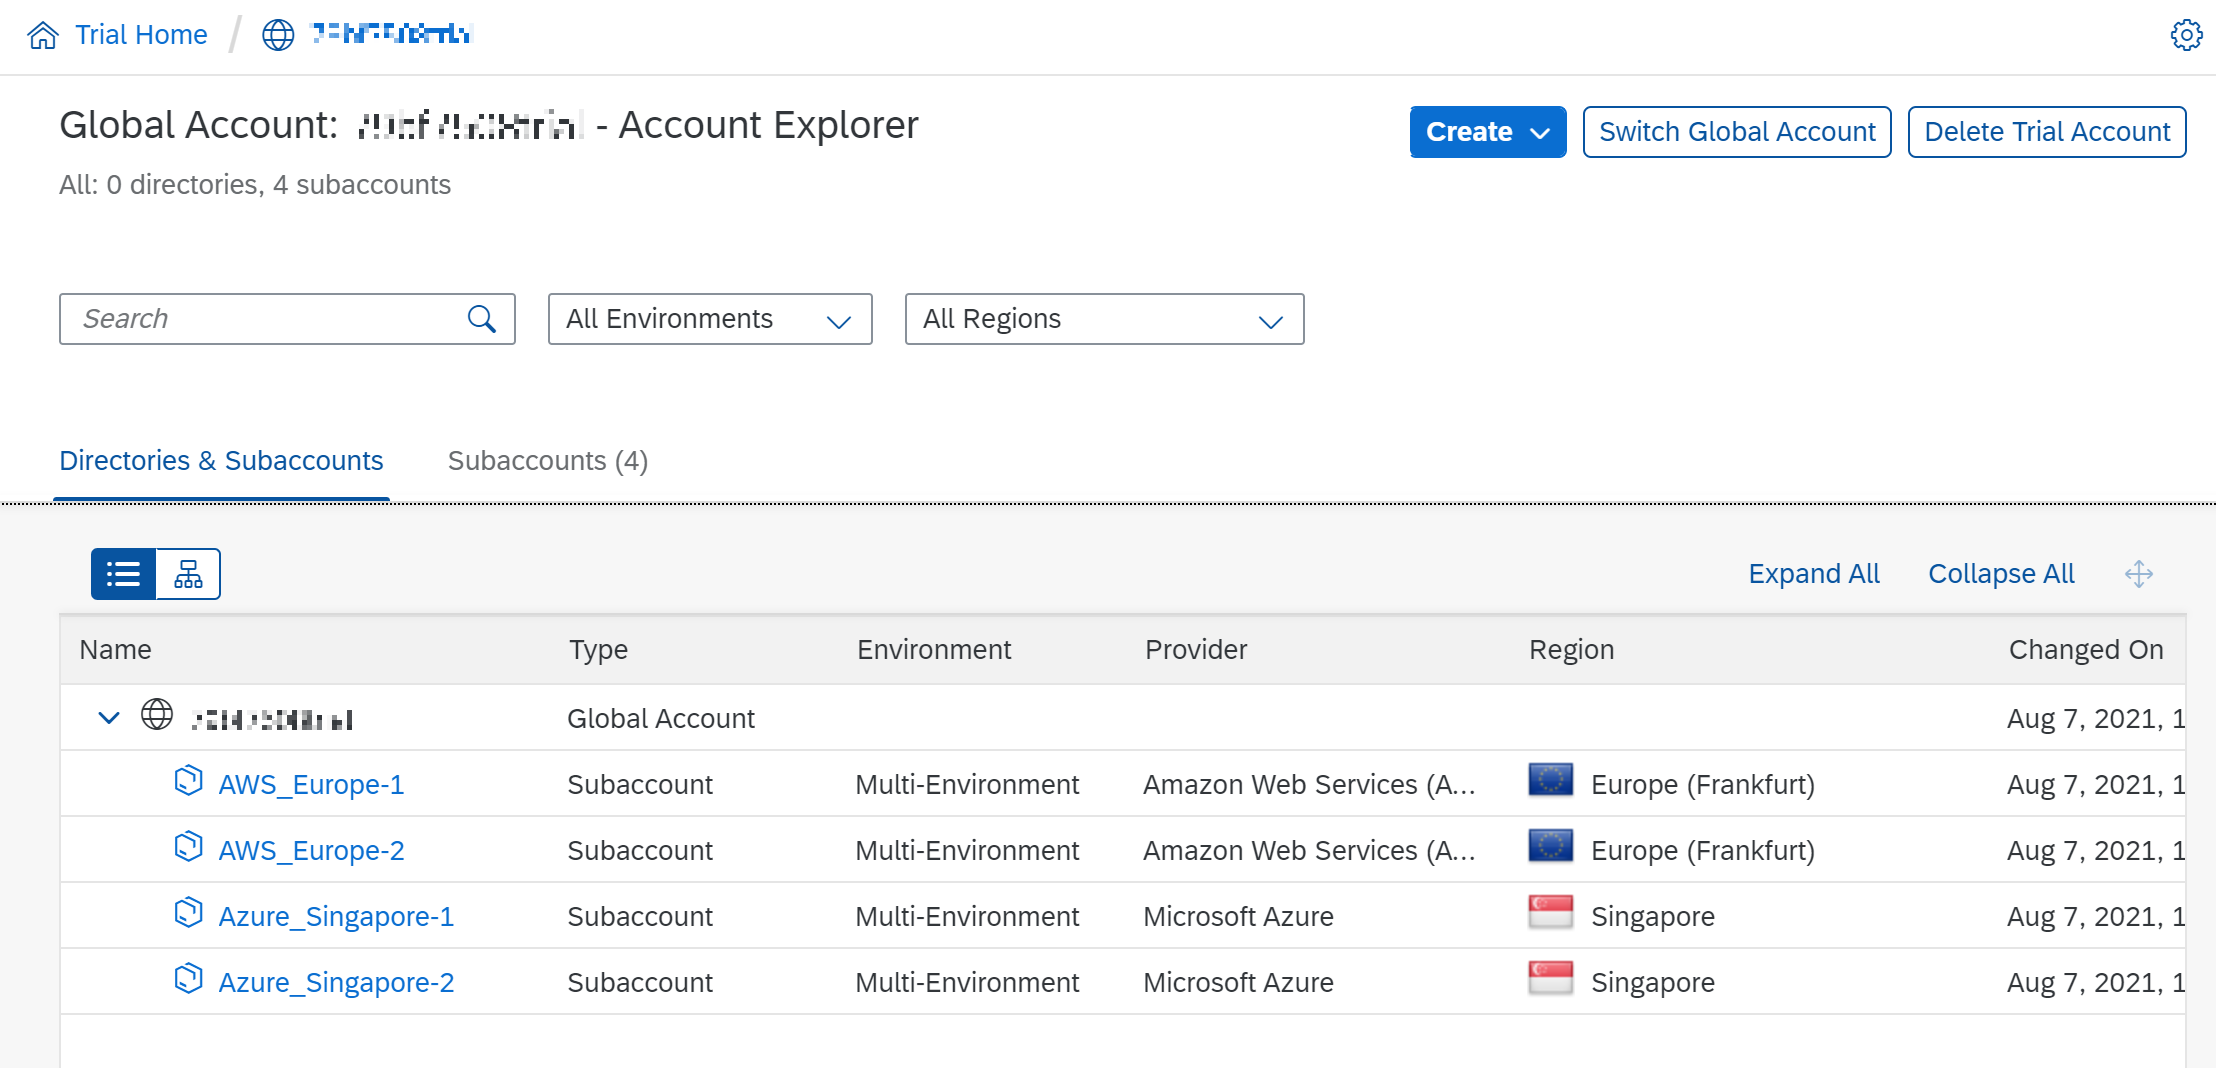
Task: Click the search magnifier icon
Action: [x=482, y=319]
